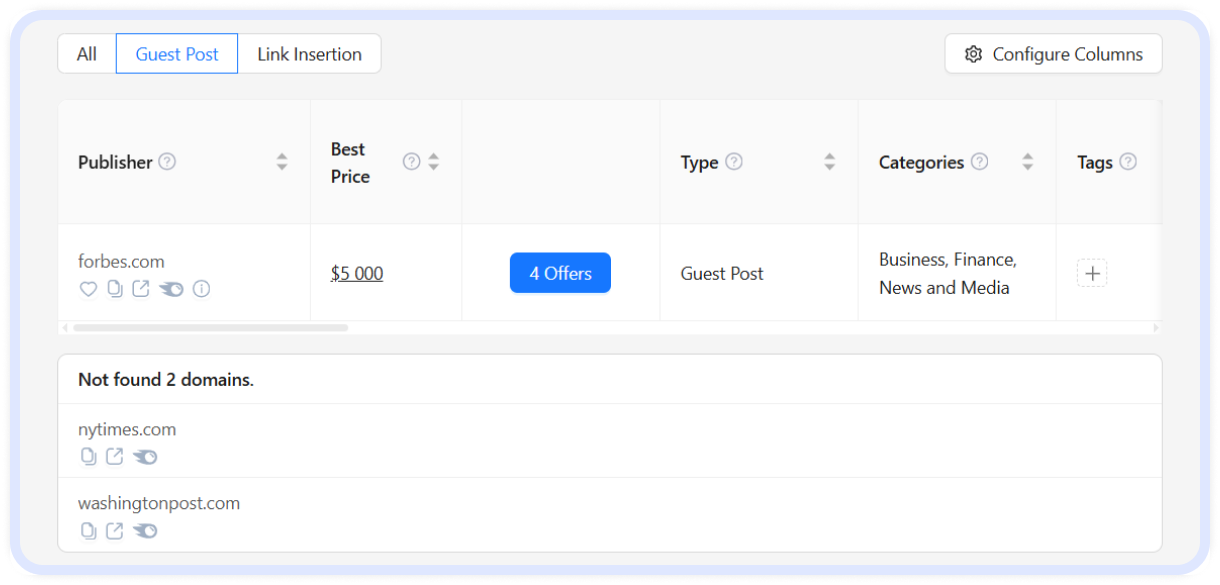The image size is (1220, 585).
Task: Open nytimes.com in a new tab
Action: [x=114, y=456]
